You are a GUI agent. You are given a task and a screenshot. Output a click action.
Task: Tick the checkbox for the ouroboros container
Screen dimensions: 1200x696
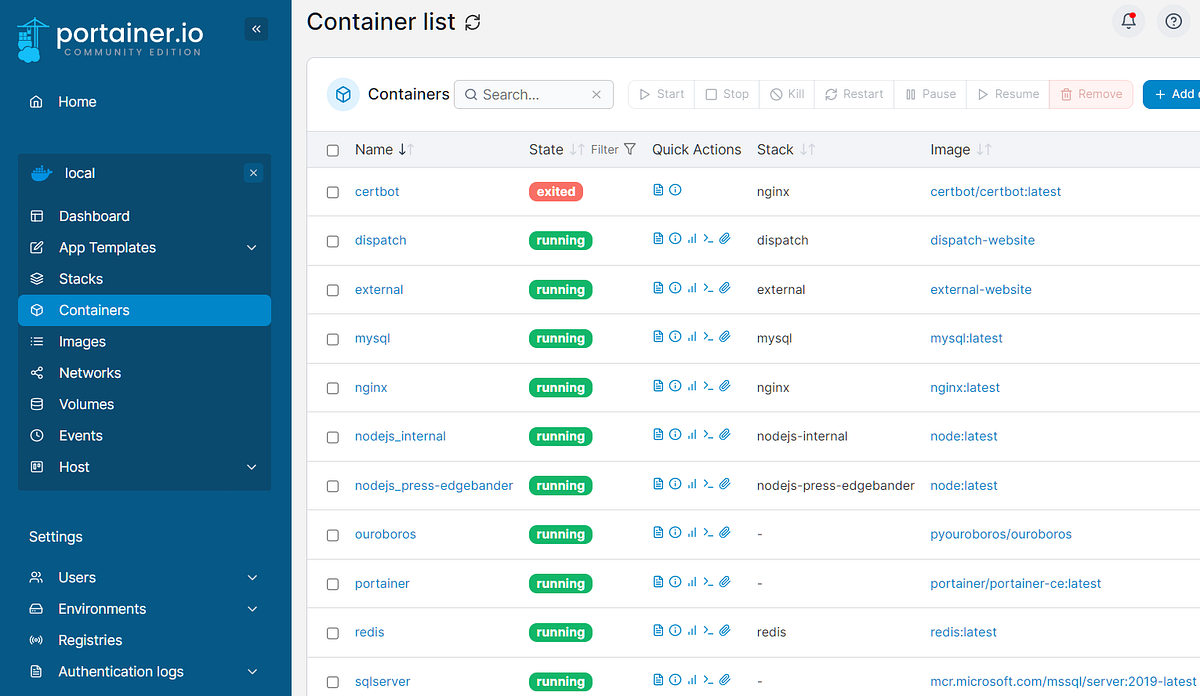coord(333,534)
